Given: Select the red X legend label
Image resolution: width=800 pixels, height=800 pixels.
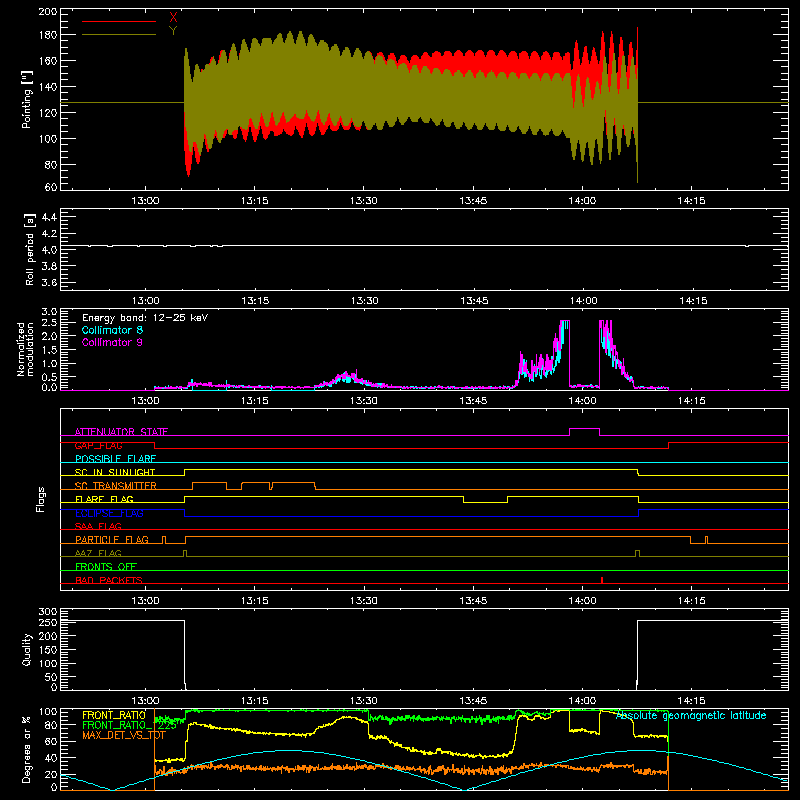Looking at the screenshot, I should coord(173,17).
